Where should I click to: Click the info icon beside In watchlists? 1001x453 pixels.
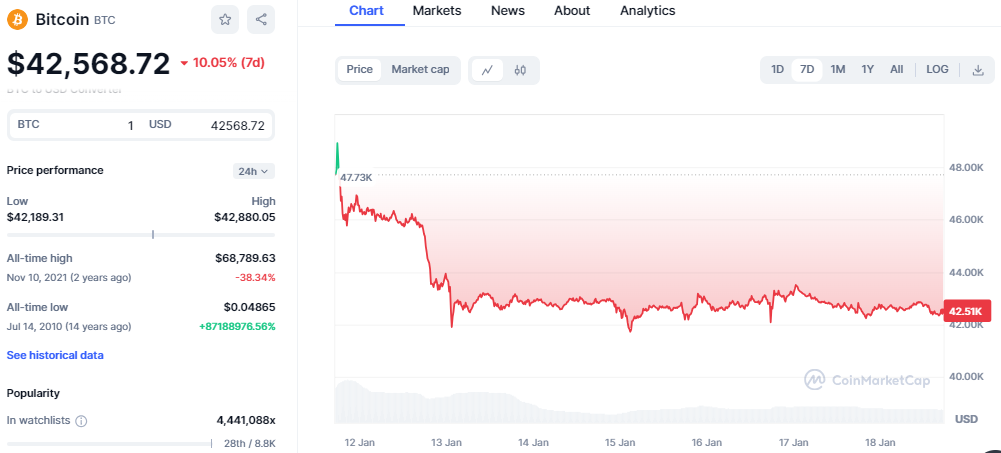pyautogui.click(x=82, y=421)
